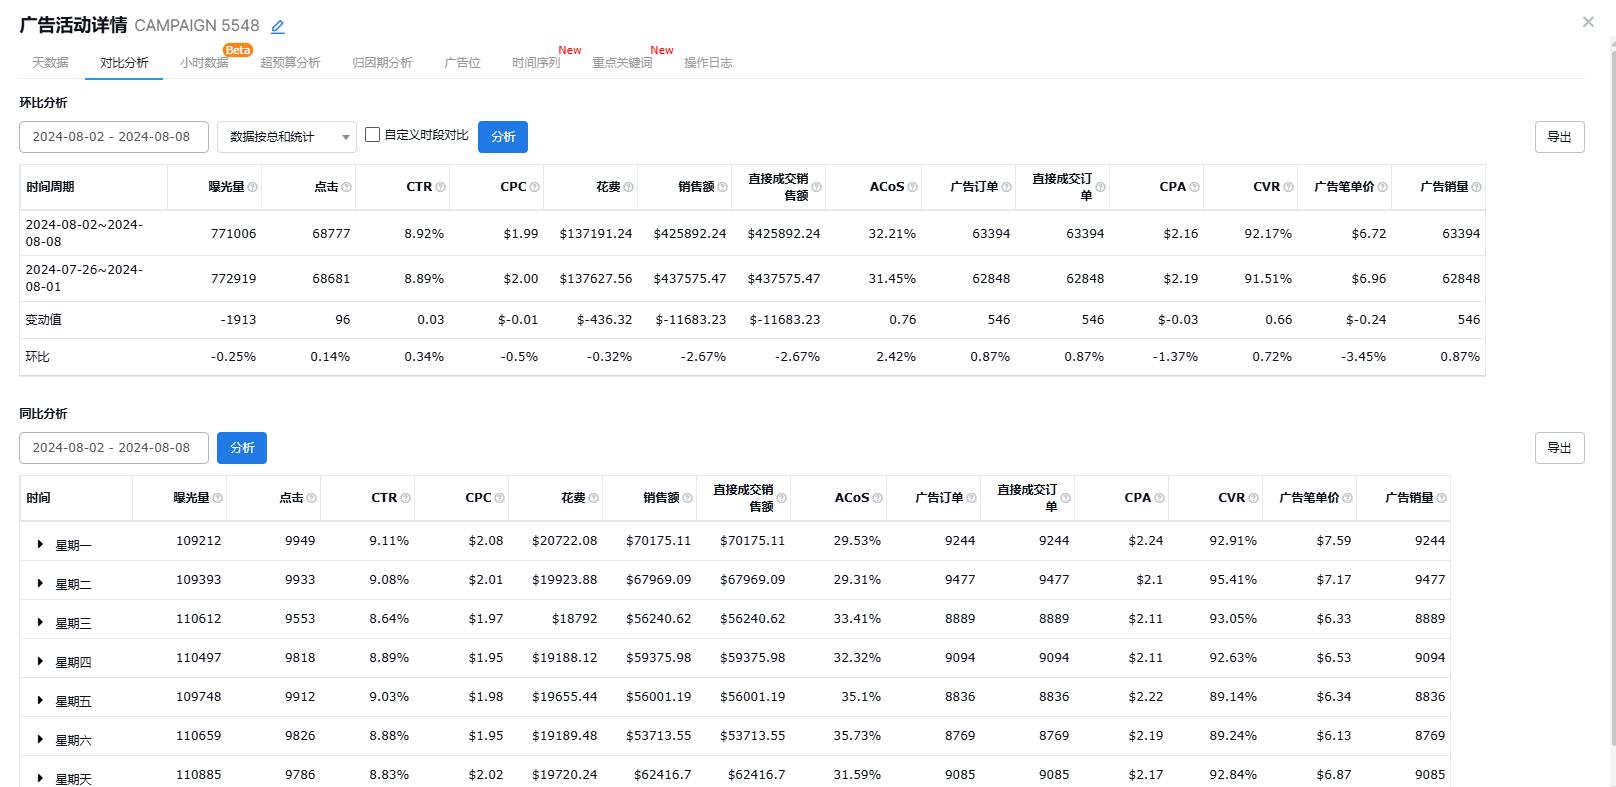Open the 数据按总和统计 dropdown

click(x=287, y=137)
